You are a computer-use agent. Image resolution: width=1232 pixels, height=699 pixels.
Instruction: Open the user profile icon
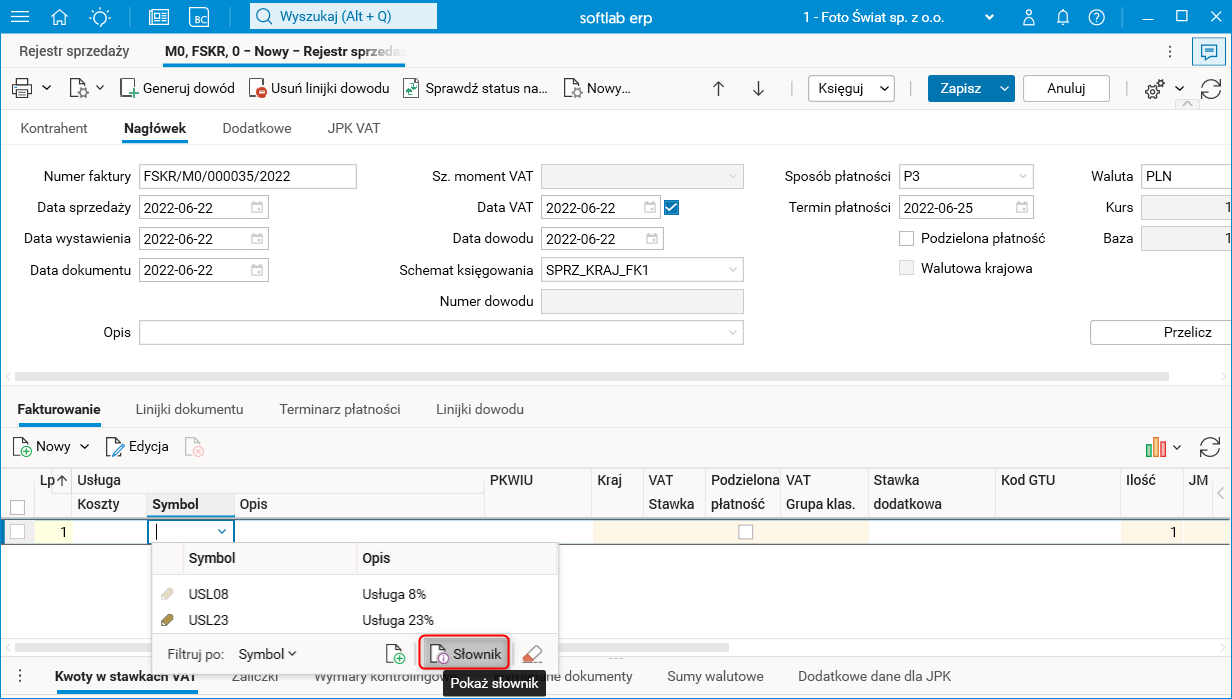click(1028, 17)
